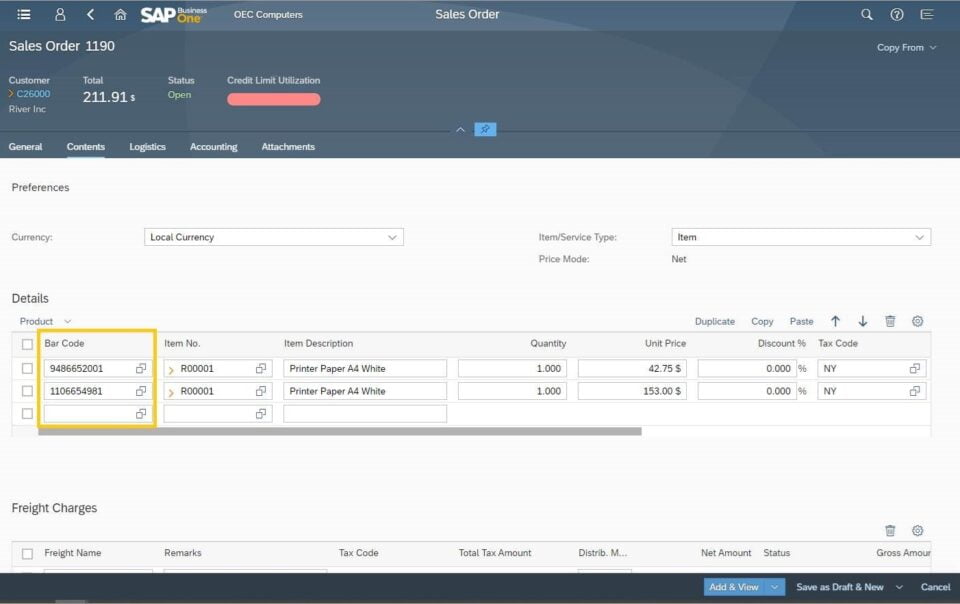The width and height of the screenshot is (960, 604).
Task: Click the unit price 153.00 $ field
Action: [x=632, y=391]
